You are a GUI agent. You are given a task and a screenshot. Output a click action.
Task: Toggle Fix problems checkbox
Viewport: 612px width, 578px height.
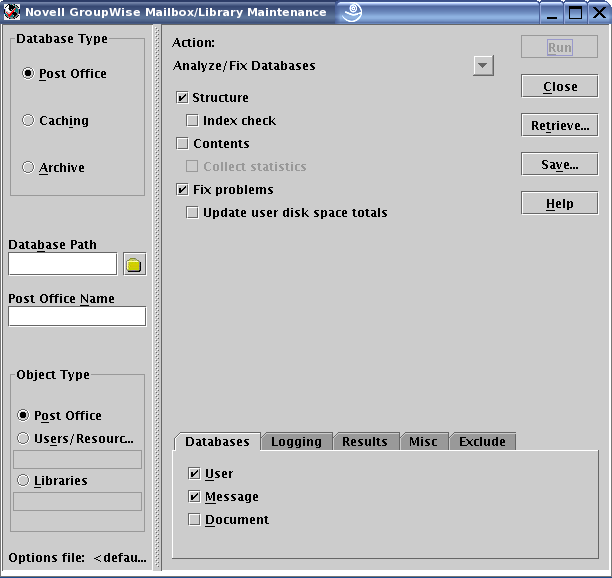[182, 190]
